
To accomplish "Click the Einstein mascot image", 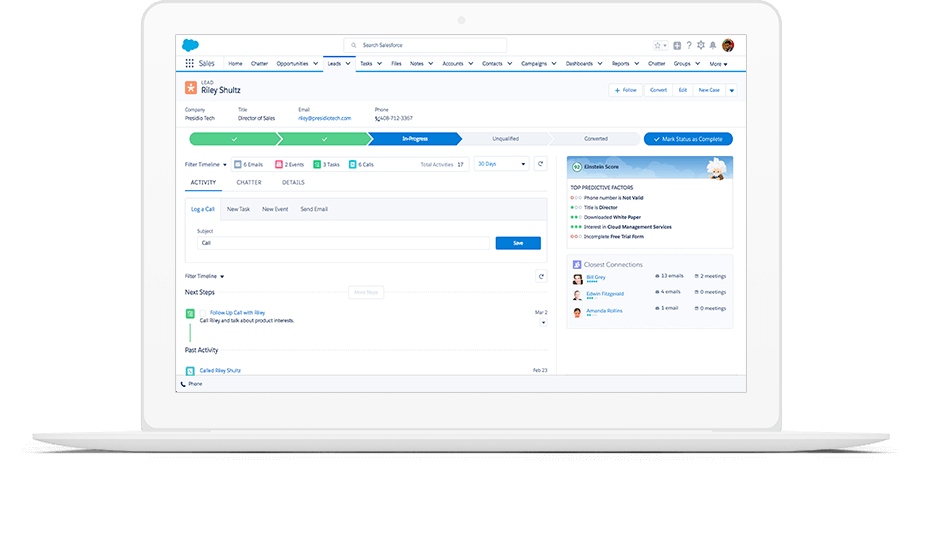I will (x=717, y=168).
